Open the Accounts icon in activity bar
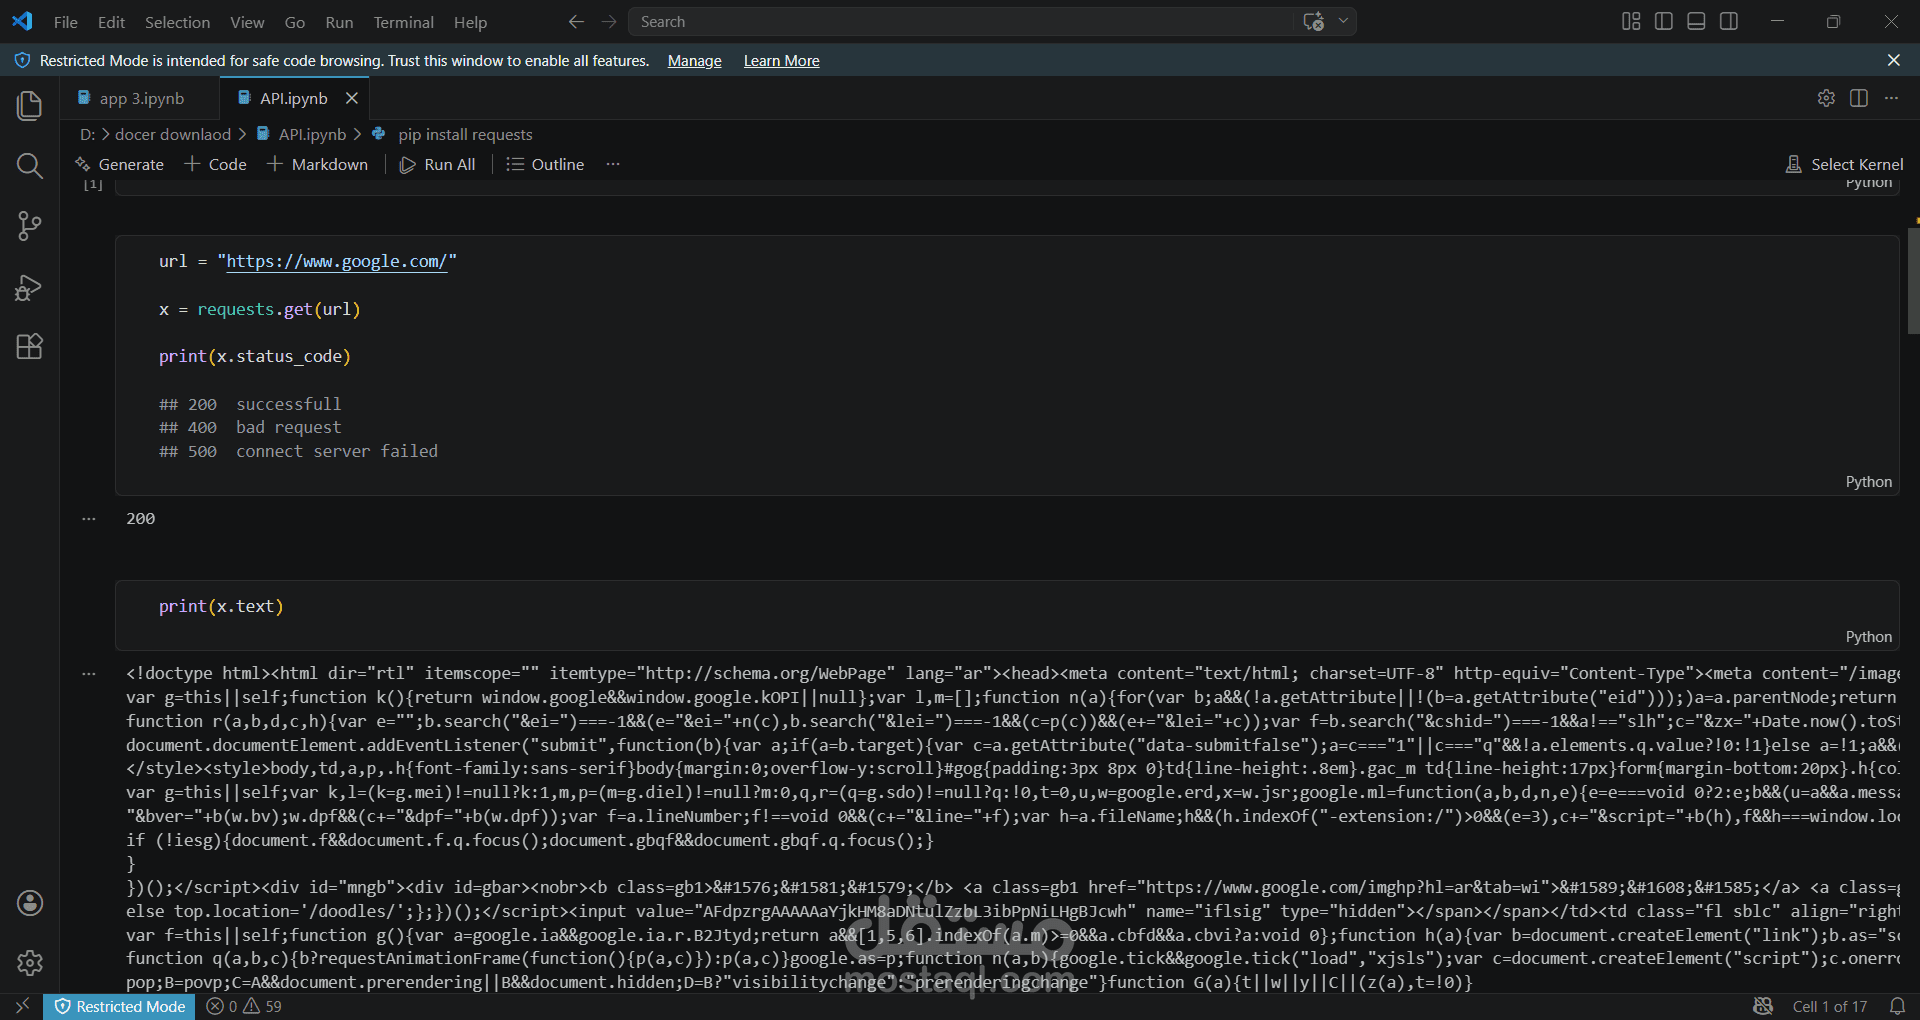The width and height of the screenshot is (1920, 1020). [x=29, y=903]
